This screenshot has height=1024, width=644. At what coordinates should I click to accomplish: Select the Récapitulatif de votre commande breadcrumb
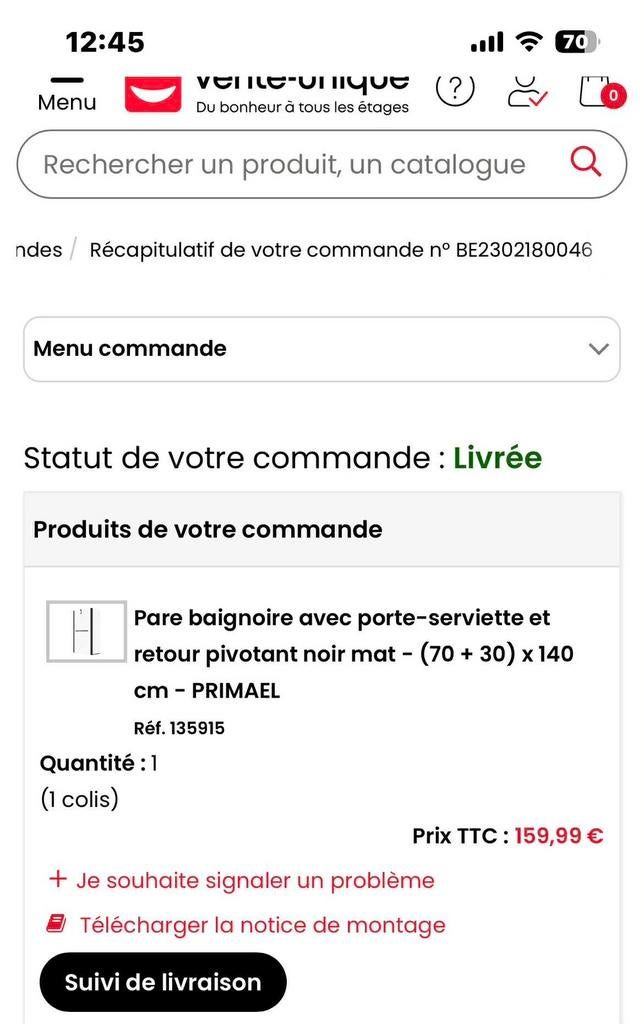340,249
